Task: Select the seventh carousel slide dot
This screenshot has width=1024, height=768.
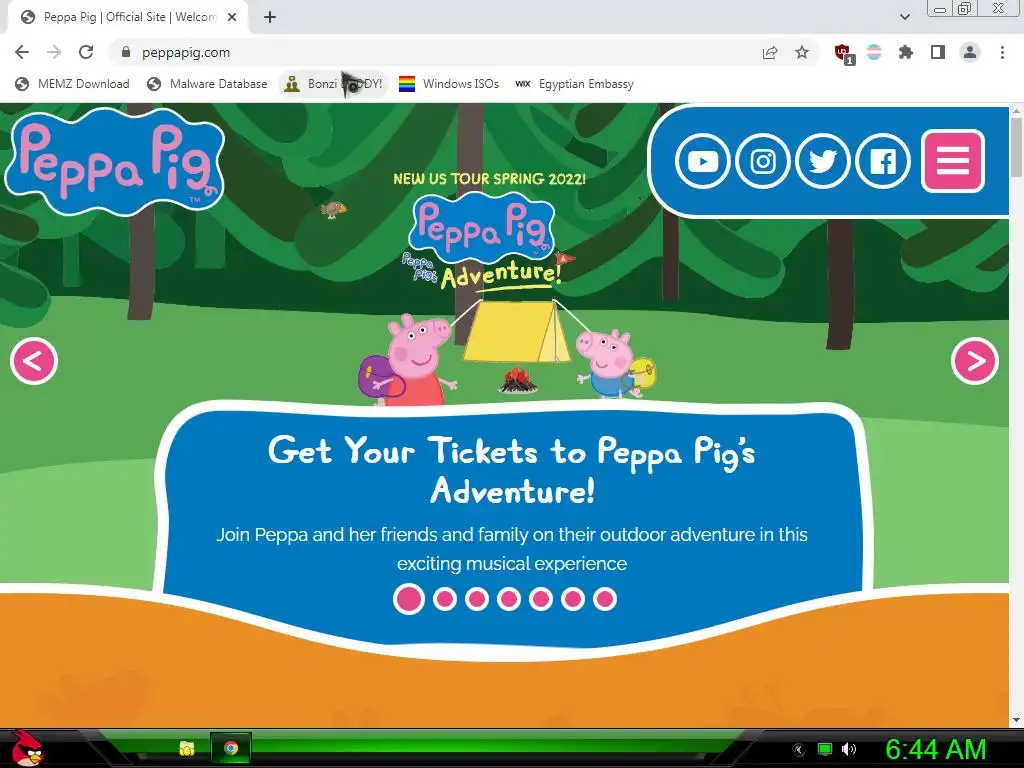Action: click(605, 599)
